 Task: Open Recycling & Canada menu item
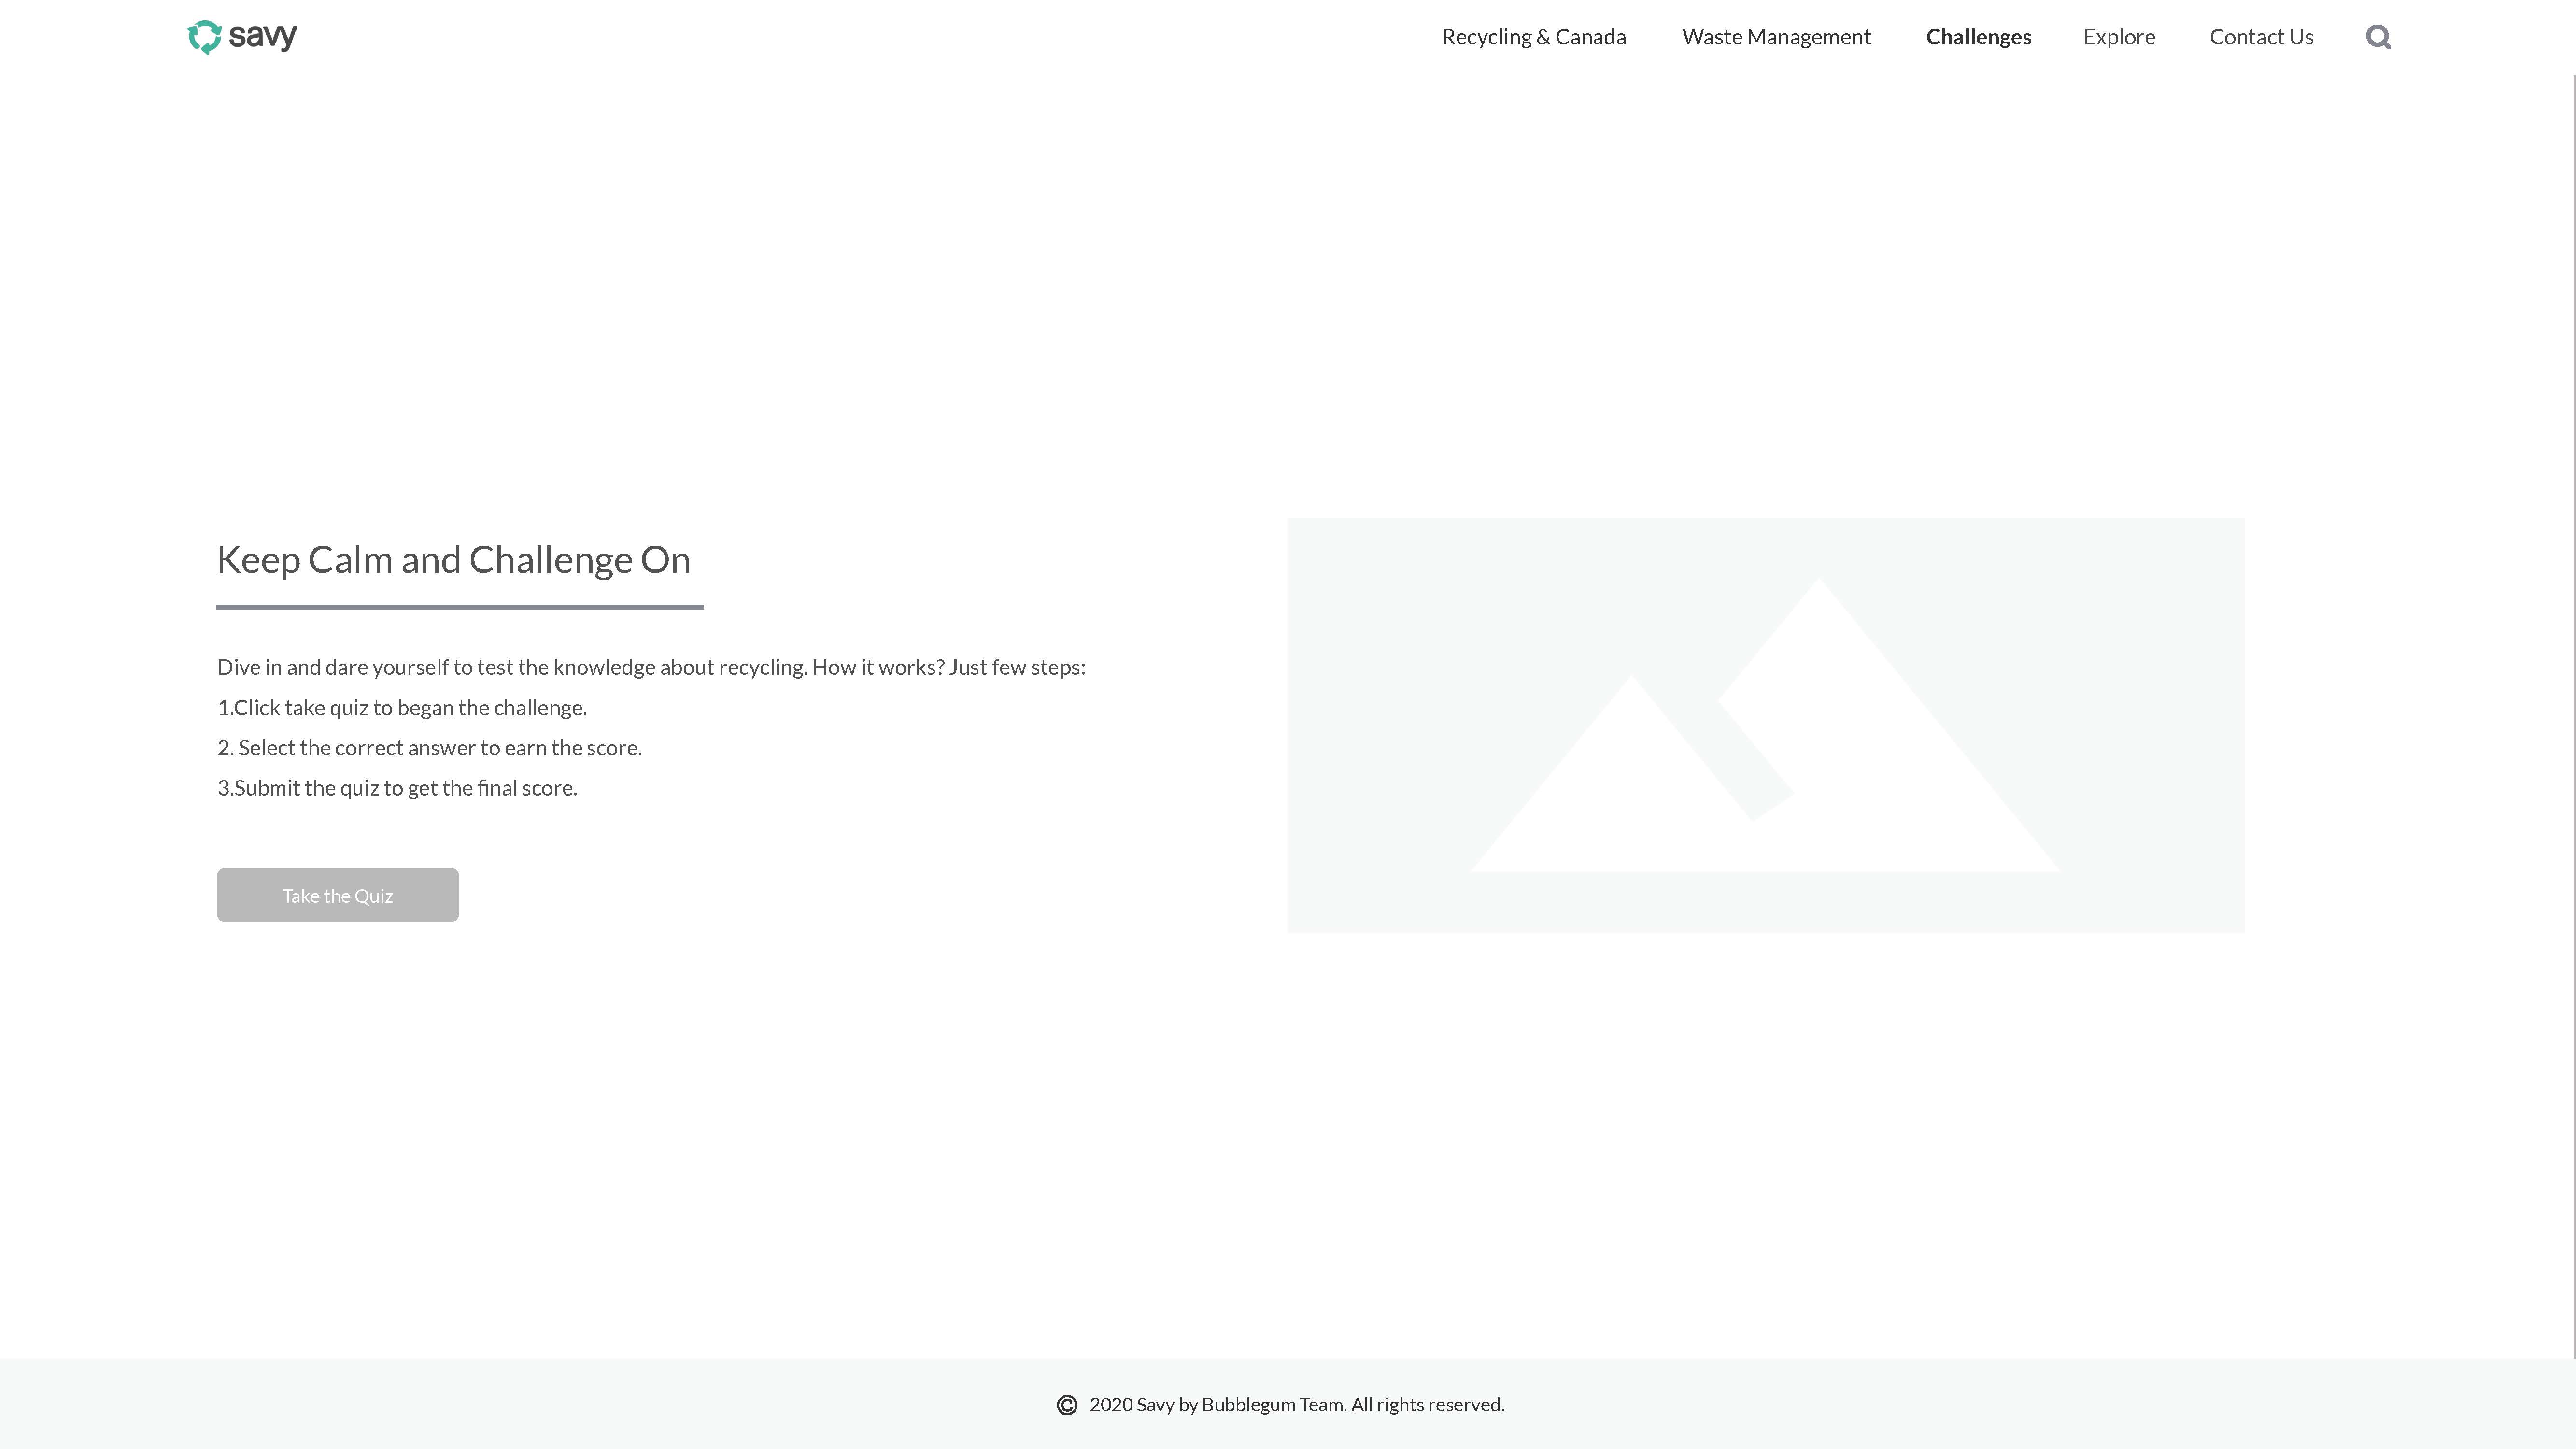click(x=1534, y=37)
